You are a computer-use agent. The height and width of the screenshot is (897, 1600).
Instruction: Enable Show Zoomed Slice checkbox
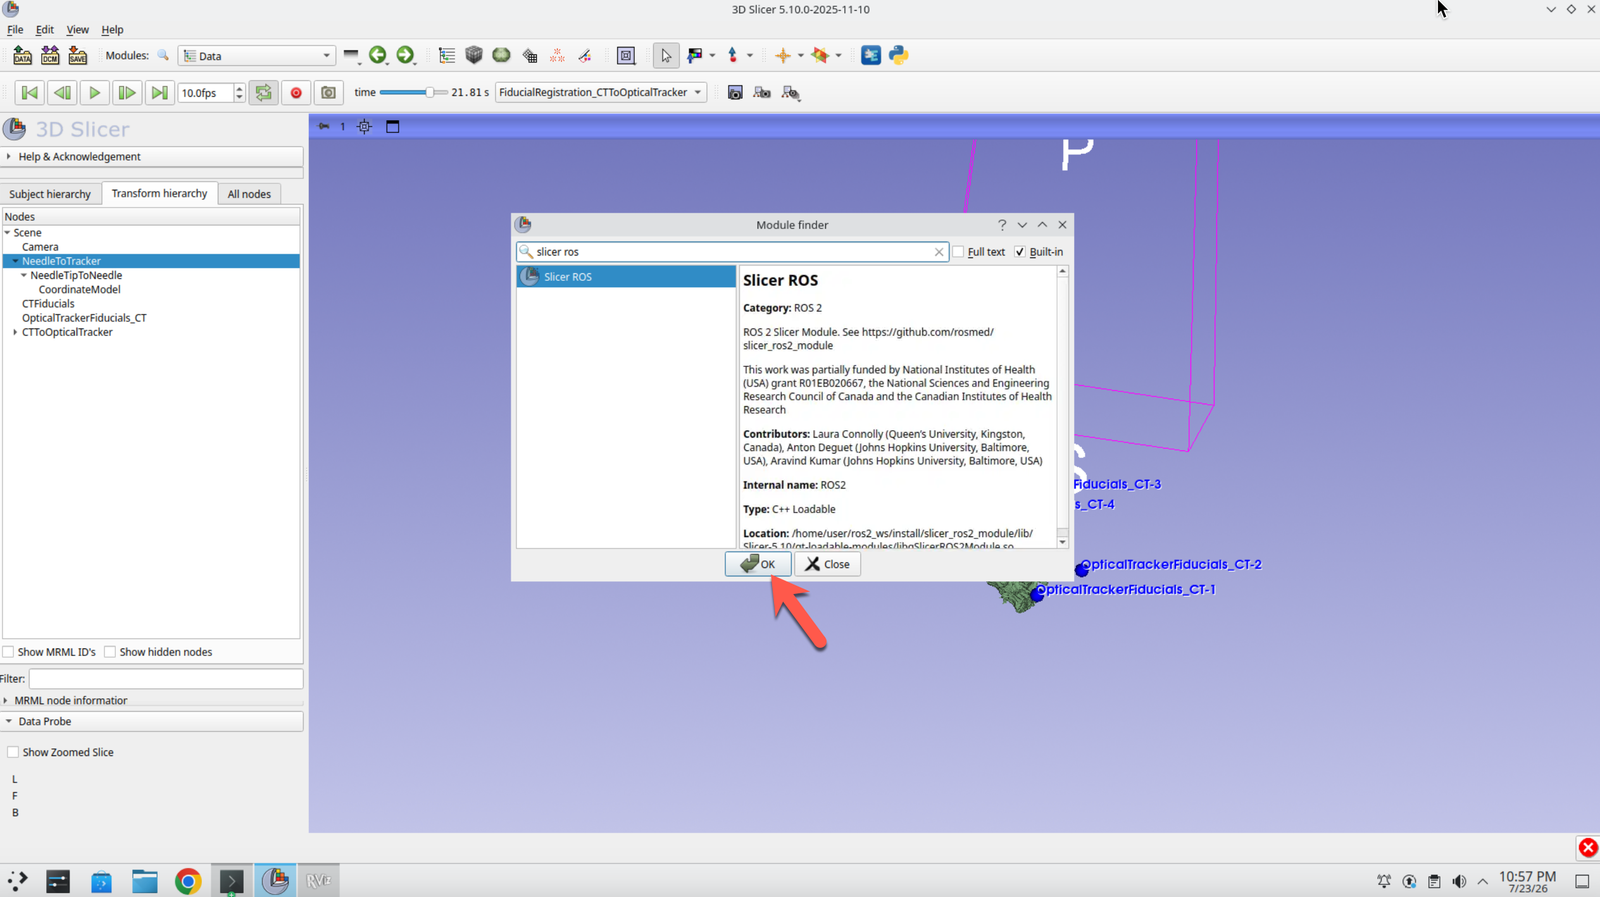click(13, 752)
